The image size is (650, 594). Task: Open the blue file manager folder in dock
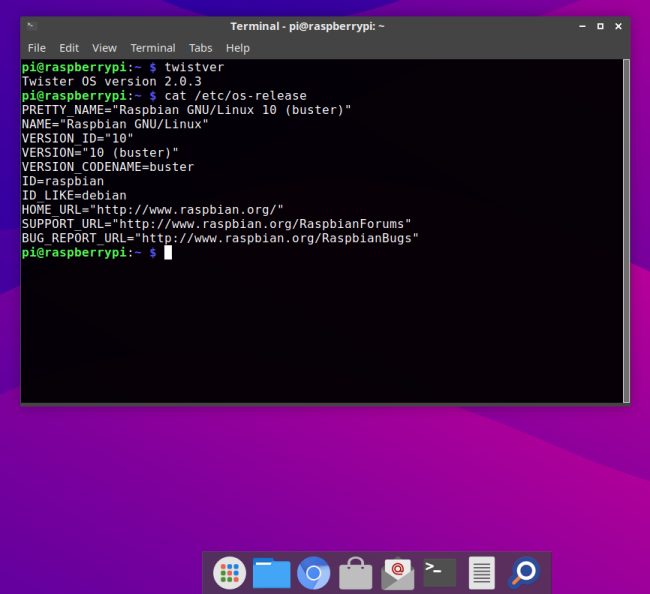(272, 573)
